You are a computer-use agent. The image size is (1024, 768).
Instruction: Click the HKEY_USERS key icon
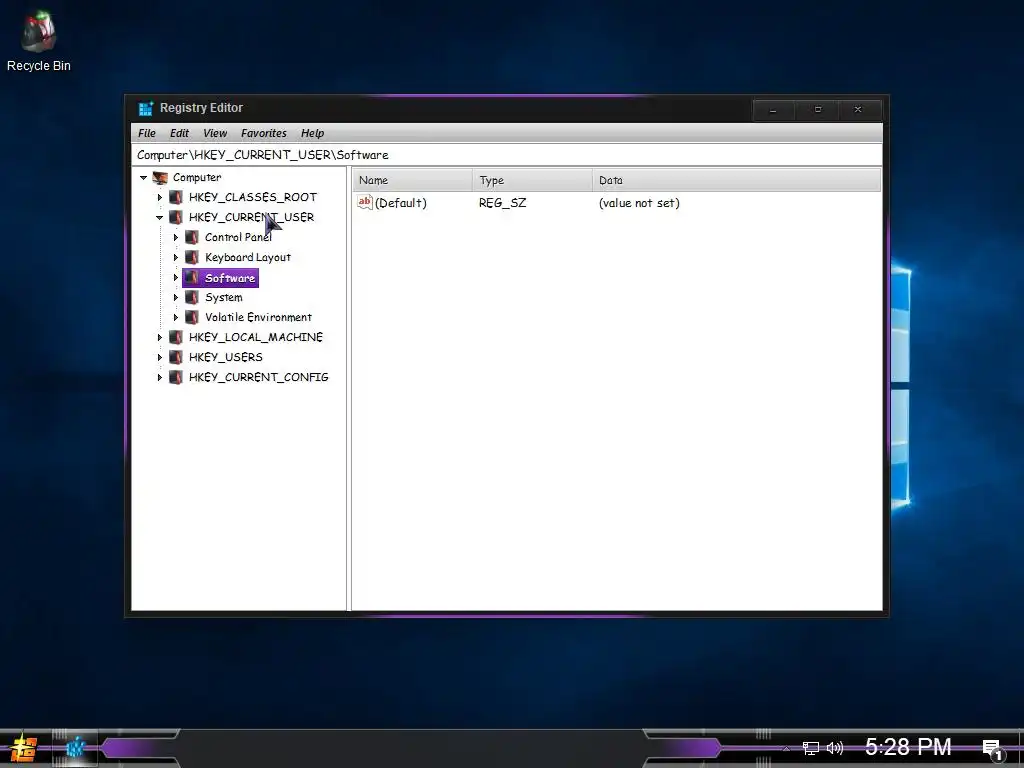[x=176, y=357]
